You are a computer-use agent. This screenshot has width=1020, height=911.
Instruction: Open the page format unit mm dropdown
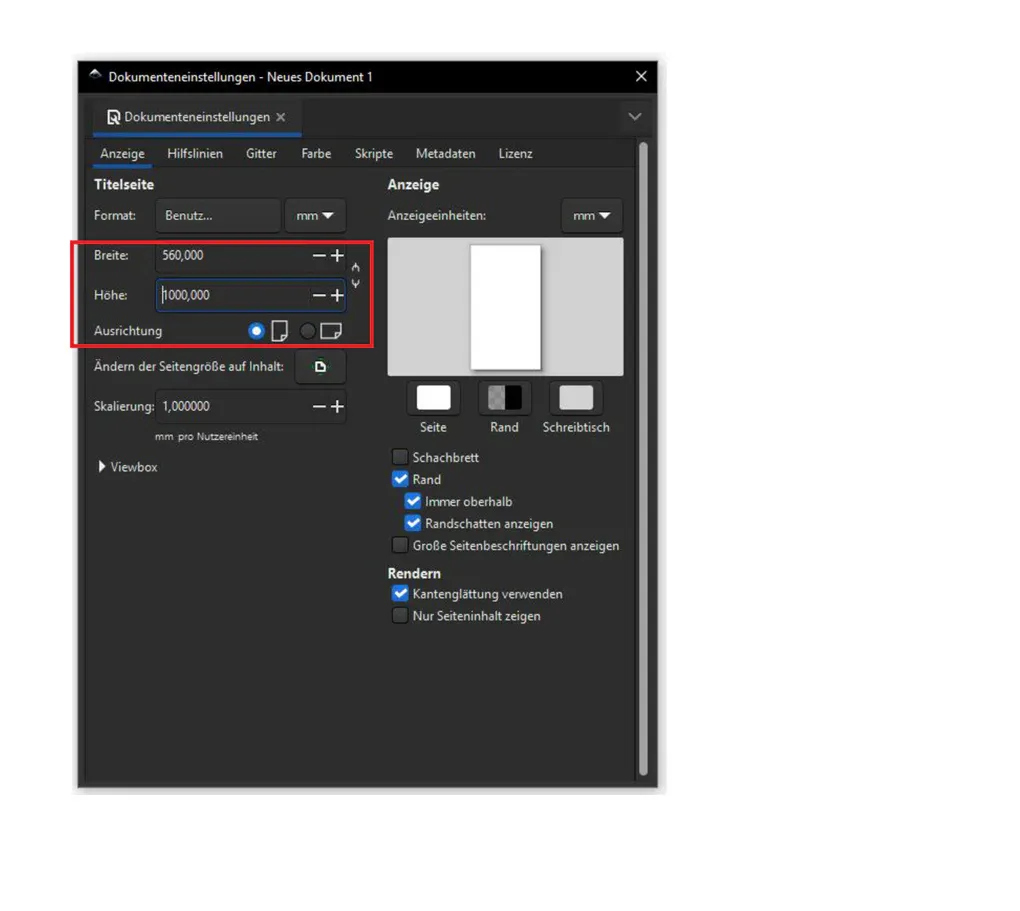point(315,215)
